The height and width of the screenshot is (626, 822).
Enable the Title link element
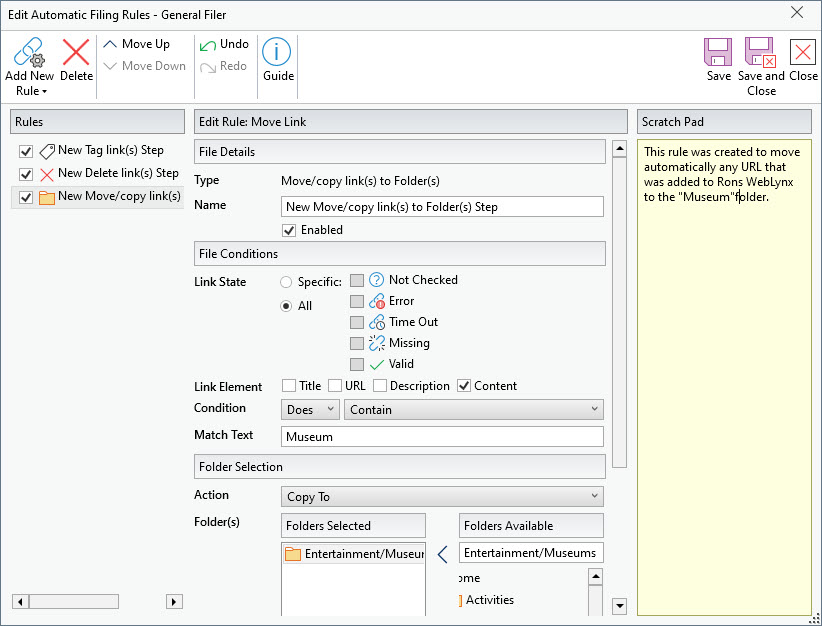point(288,386)
